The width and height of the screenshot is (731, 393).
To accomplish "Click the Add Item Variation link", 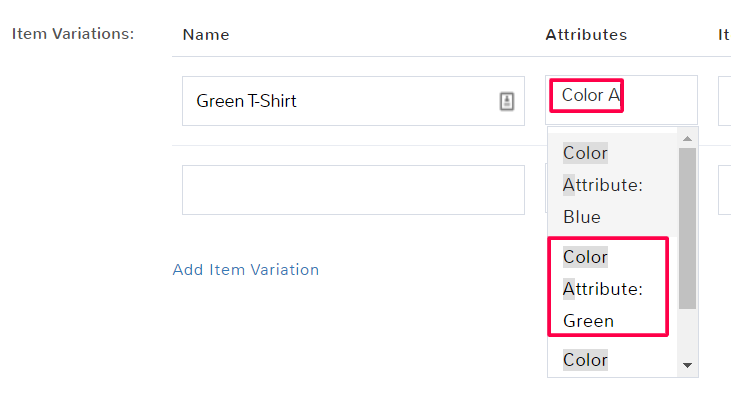I will click(246, 269).
